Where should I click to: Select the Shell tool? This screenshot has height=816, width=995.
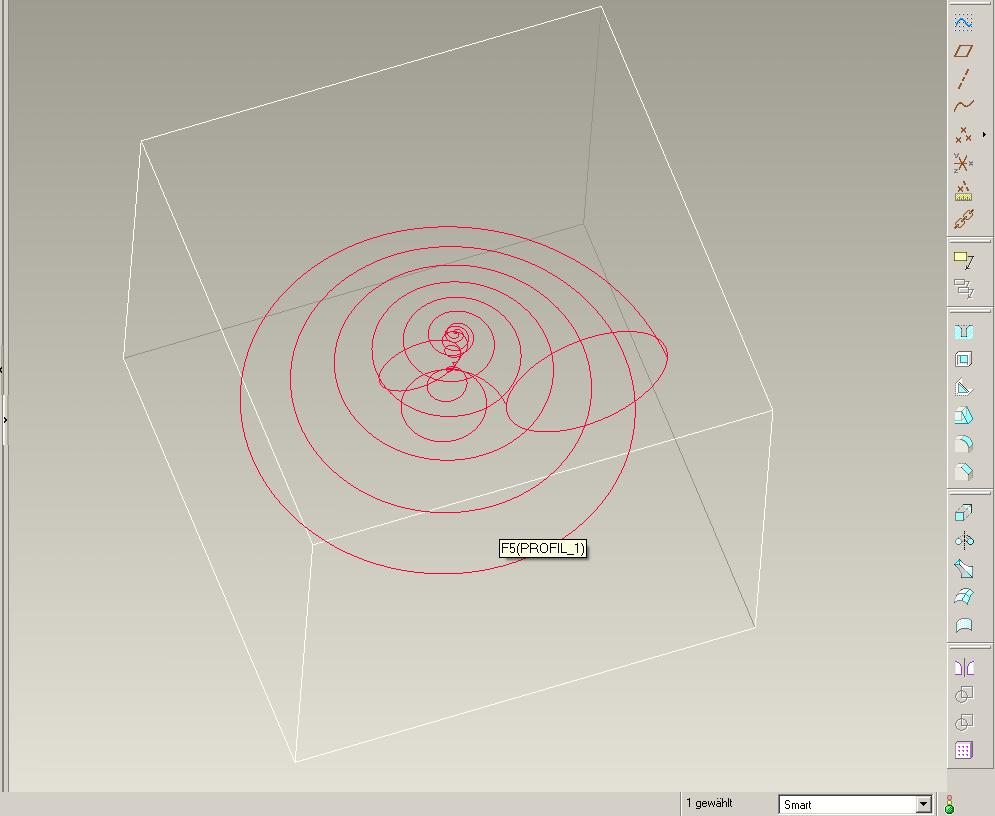[963, 359]
